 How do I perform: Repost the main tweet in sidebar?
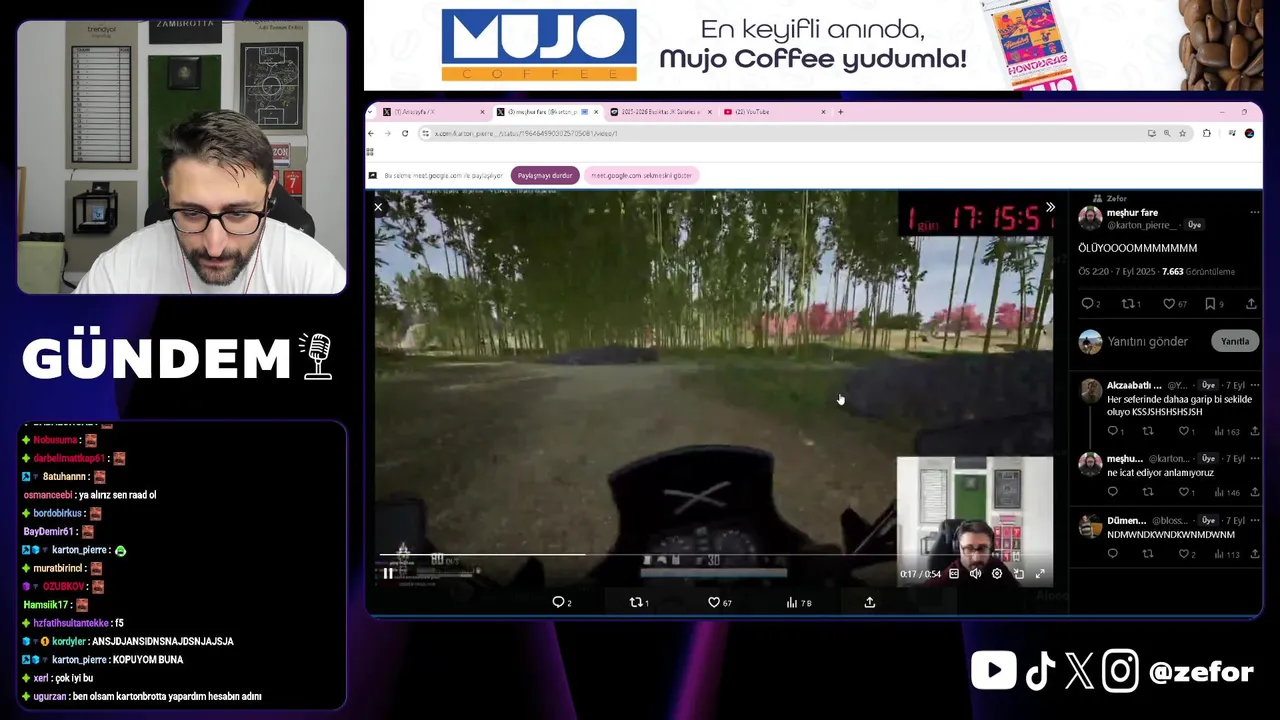1131,304
